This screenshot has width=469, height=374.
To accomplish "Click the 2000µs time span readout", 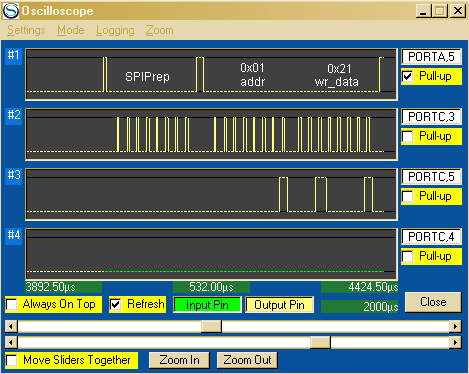I will point(360,307).
